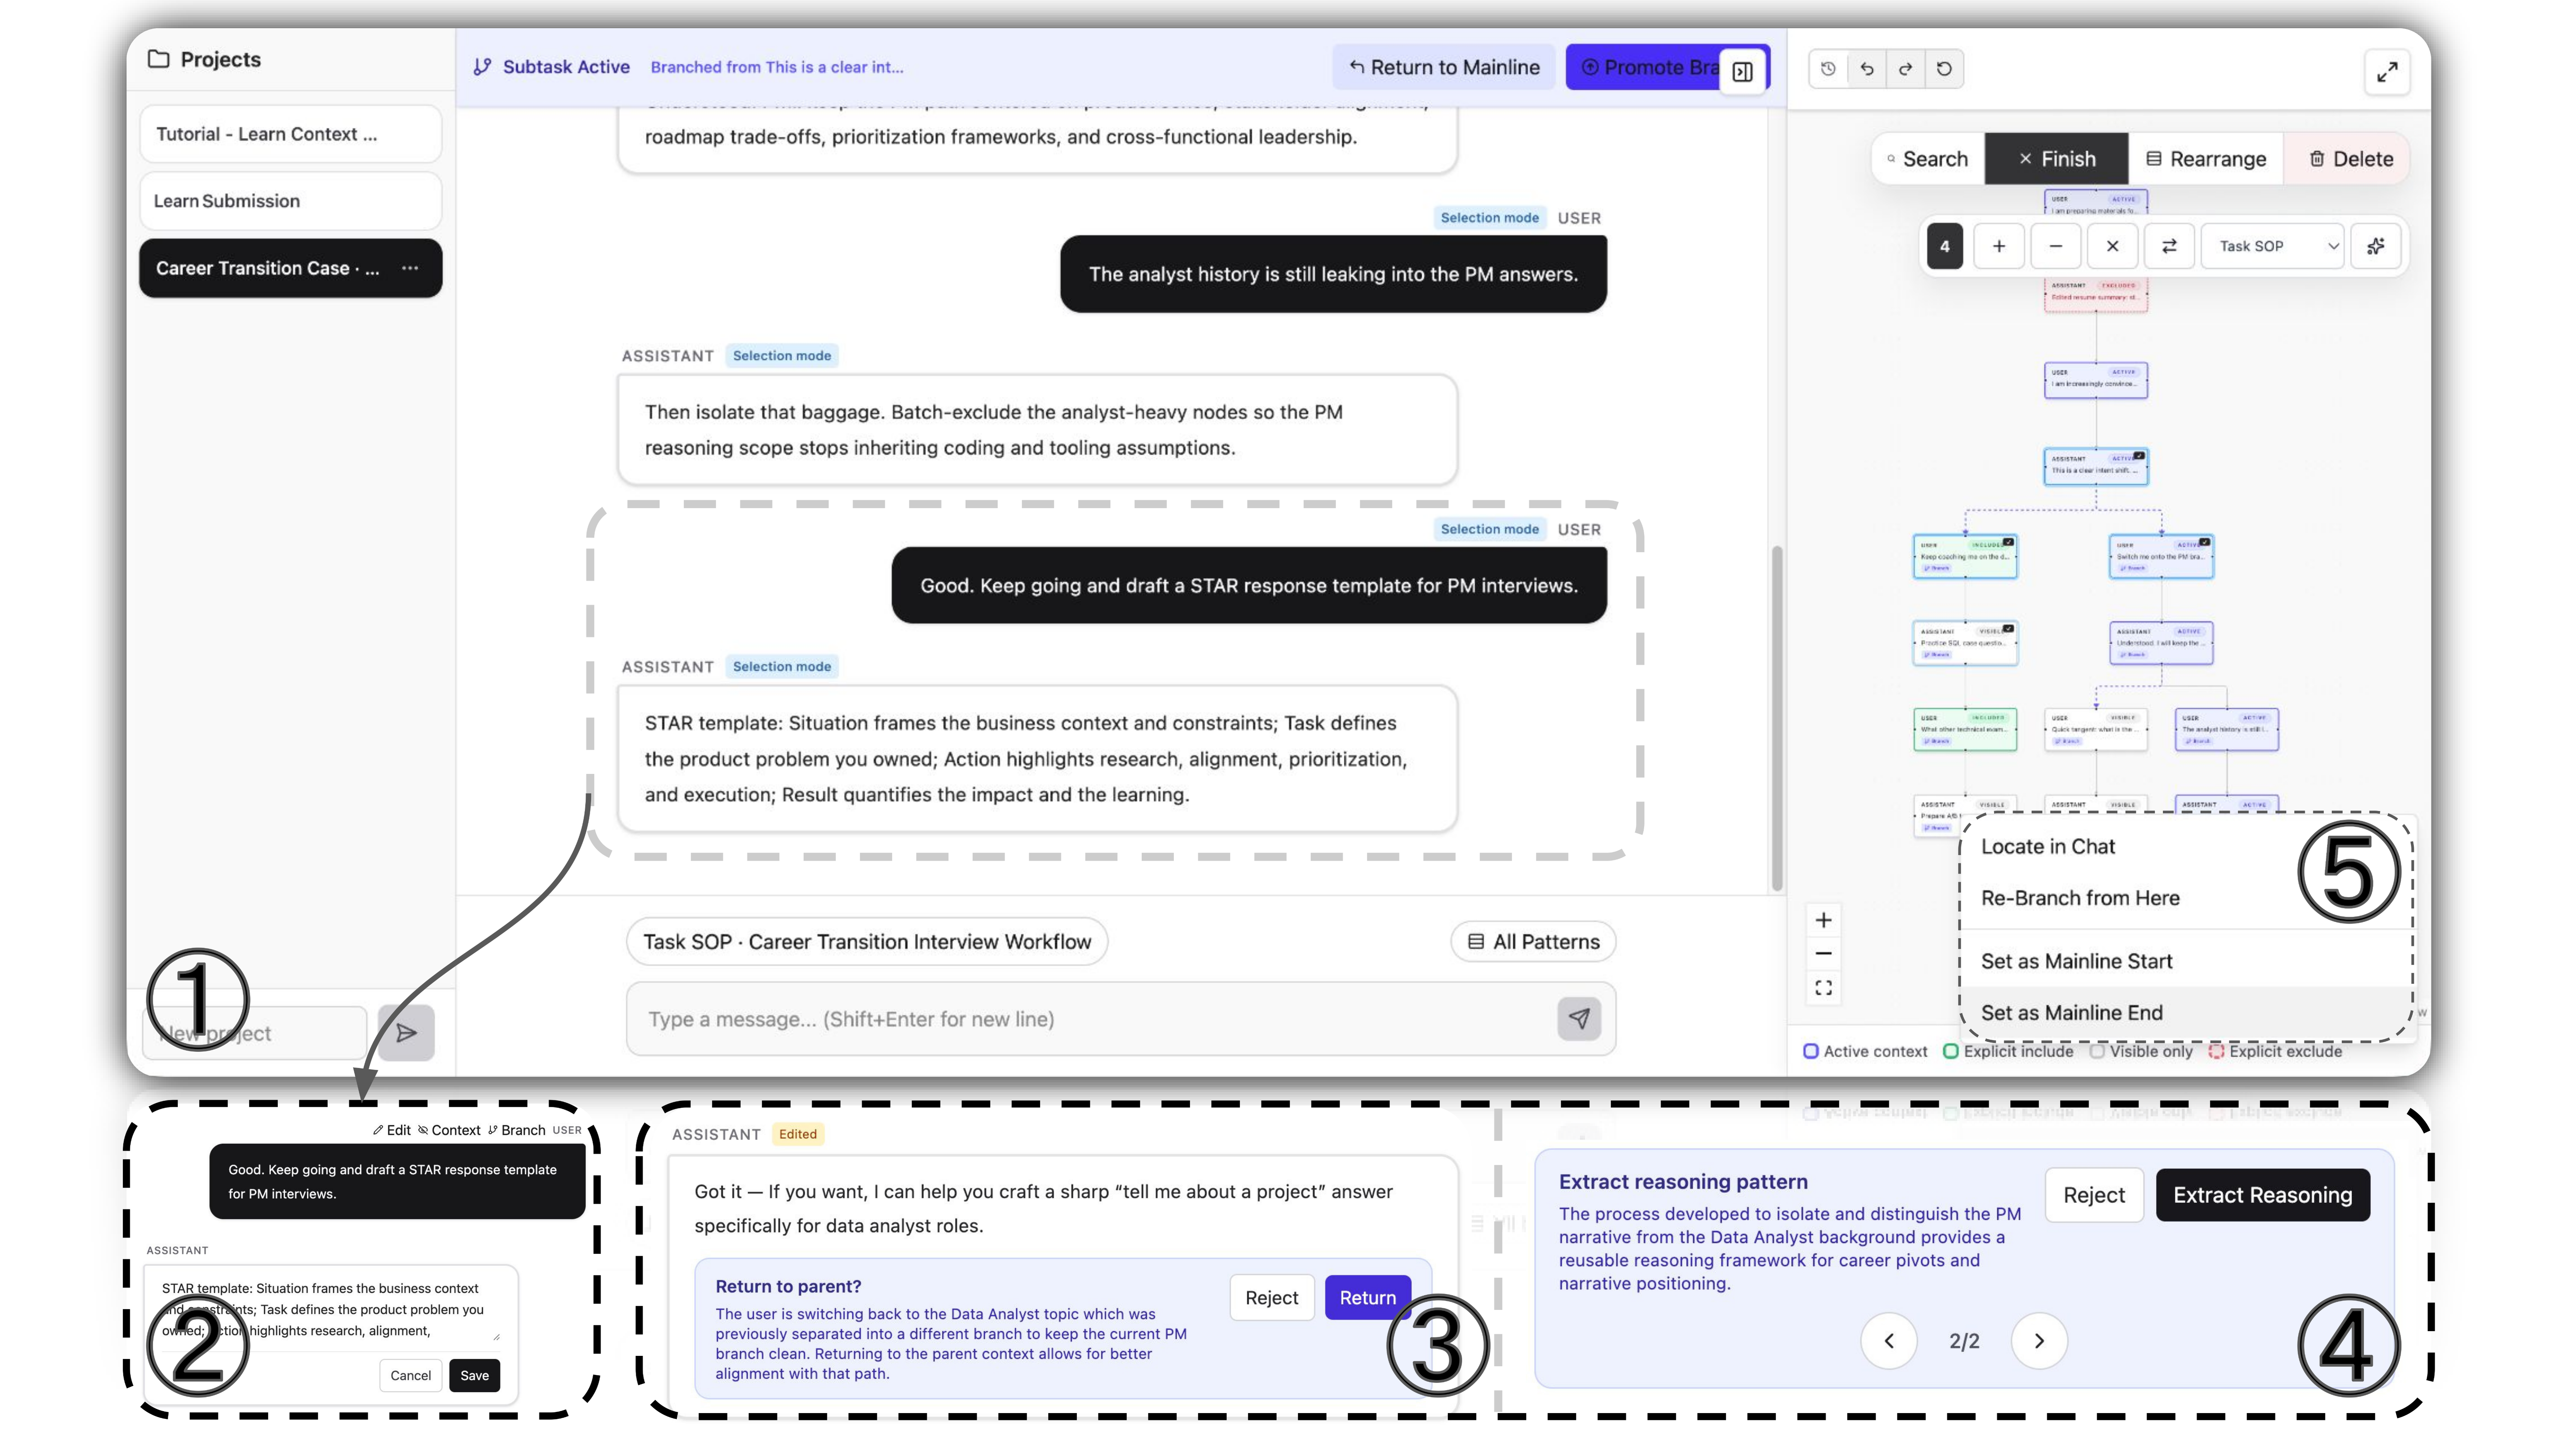Click the Extract Reasoning button

point(2263,1194)
